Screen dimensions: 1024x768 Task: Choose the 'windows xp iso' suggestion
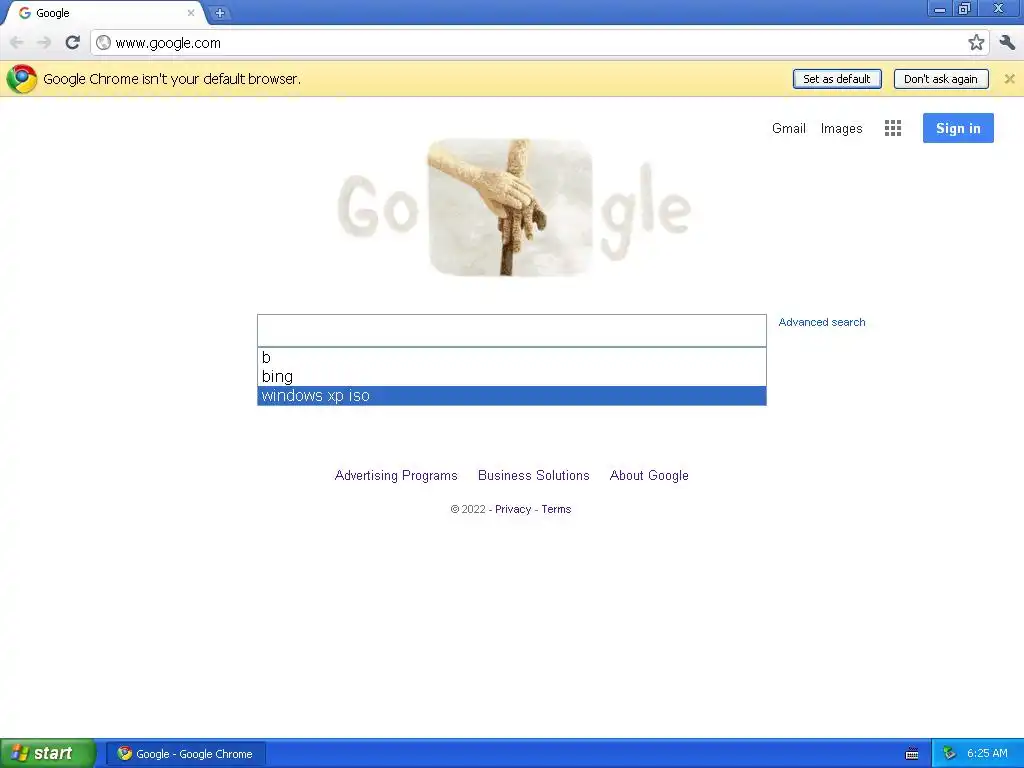pos(511,396)
